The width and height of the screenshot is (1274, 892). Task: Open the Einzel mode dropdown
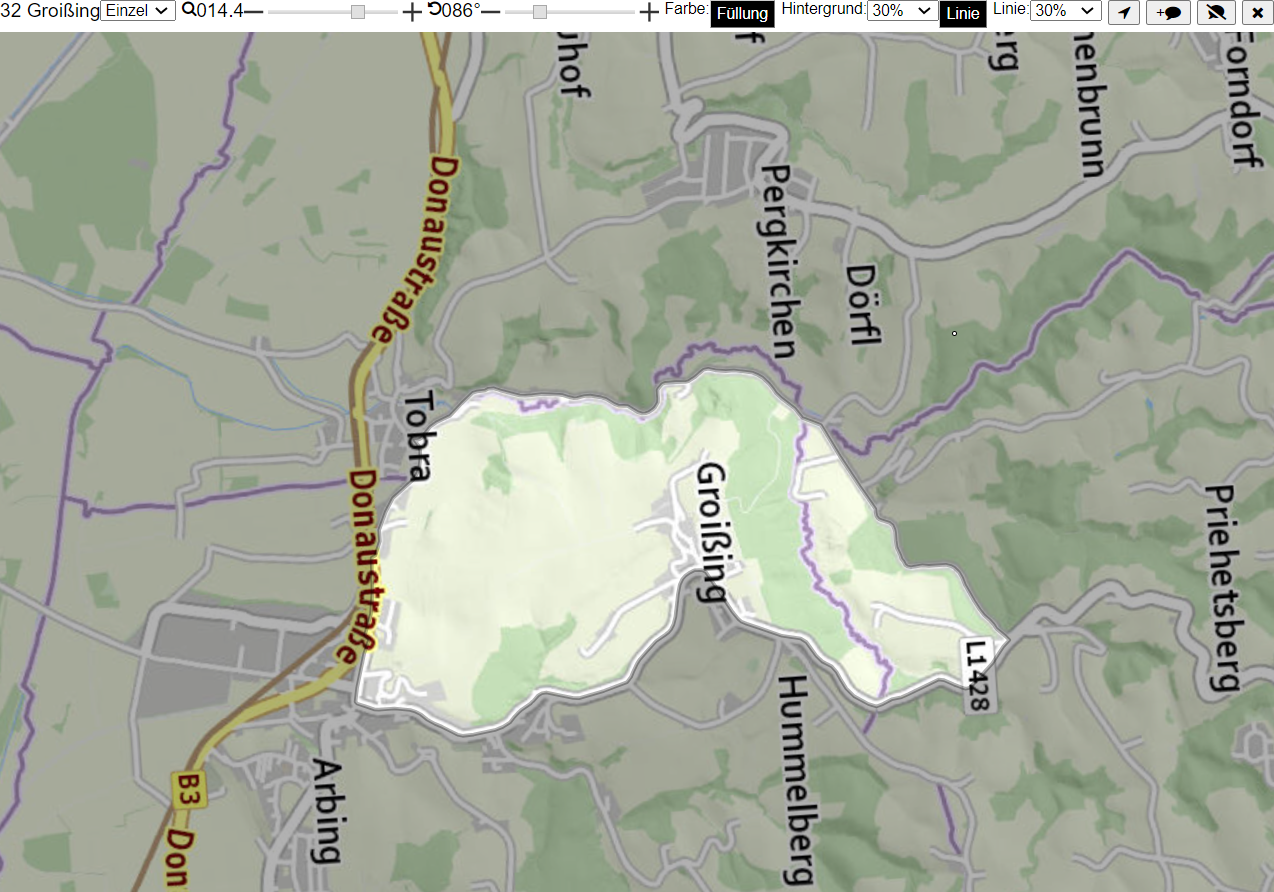138,11
